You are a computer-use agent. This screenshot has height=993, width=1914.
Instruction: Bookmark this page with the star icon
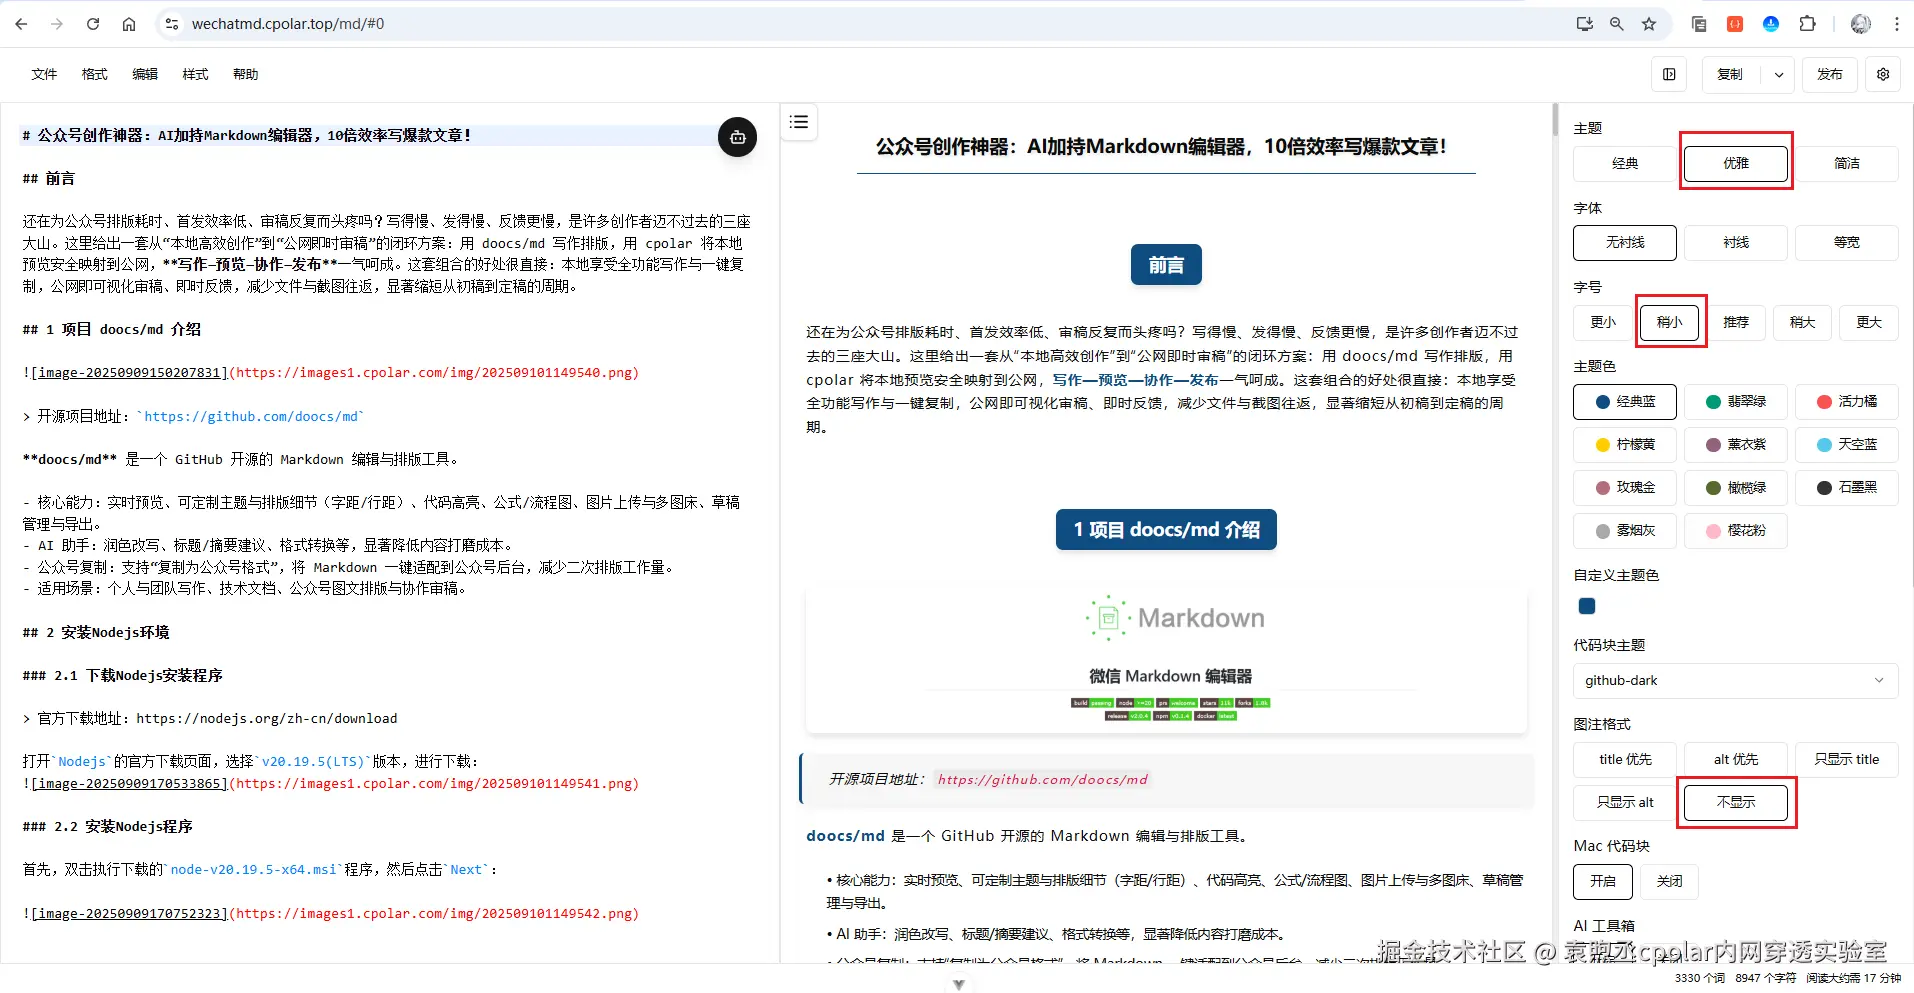click(x=1649, y=24)
